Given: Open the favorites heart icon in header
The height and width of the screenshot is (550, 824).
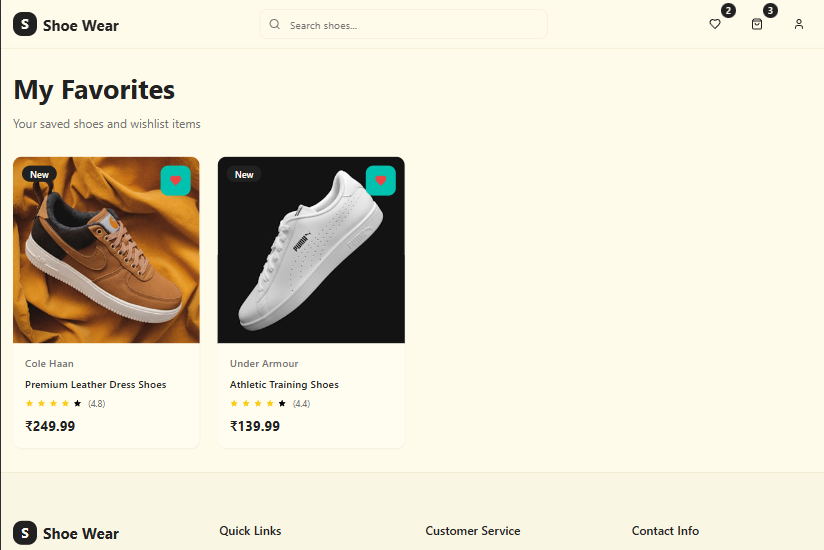Looking at the screenshot, I should (x=715, y=24).
